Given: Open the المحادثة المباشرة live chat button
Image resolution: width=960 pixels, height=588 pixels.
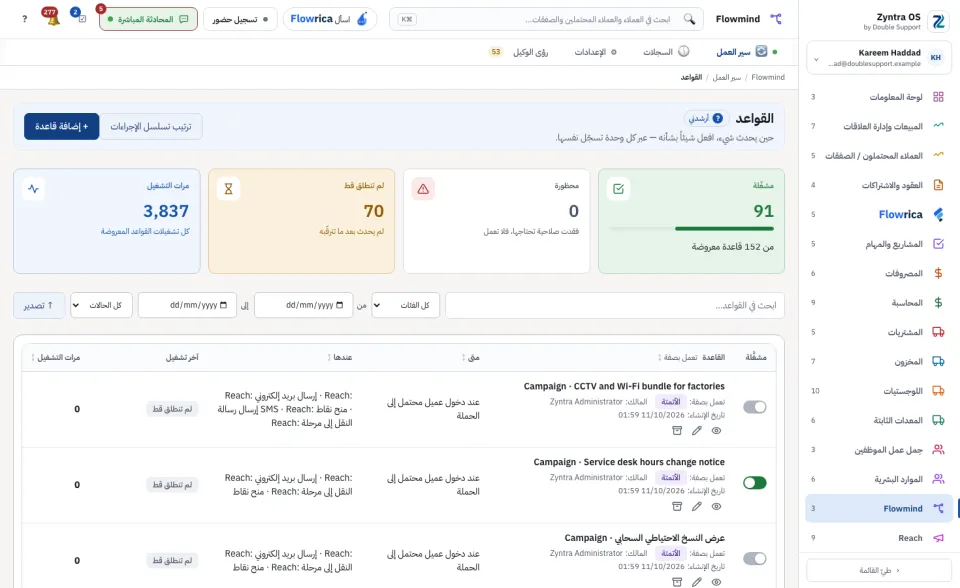Looking at the screenshot, I should pos(148,19).
